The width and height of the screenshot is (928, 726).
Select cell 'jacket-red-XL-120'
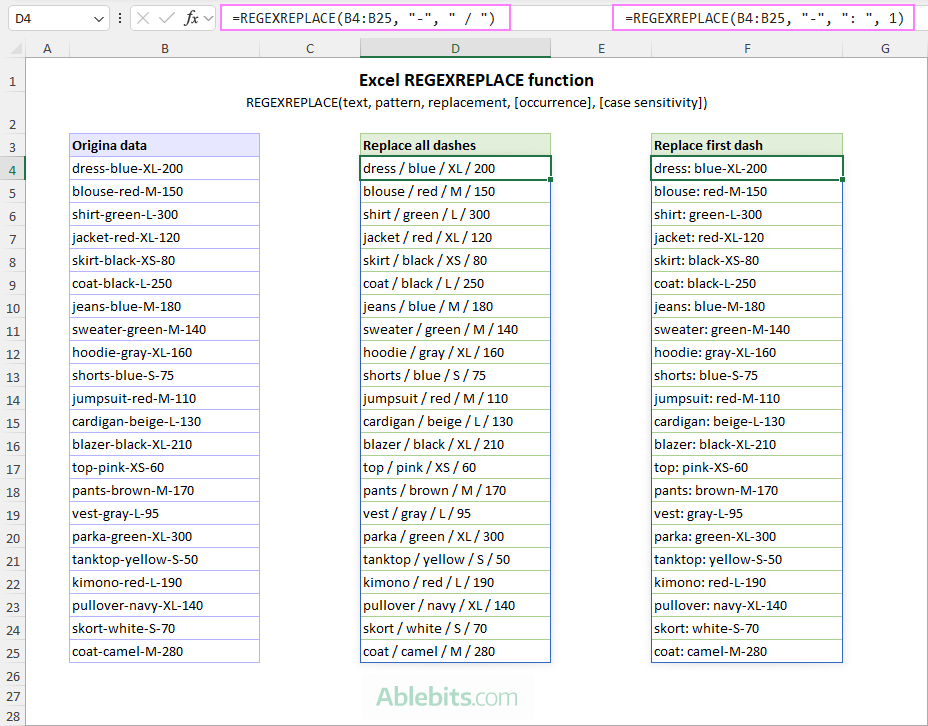(165, 237)
